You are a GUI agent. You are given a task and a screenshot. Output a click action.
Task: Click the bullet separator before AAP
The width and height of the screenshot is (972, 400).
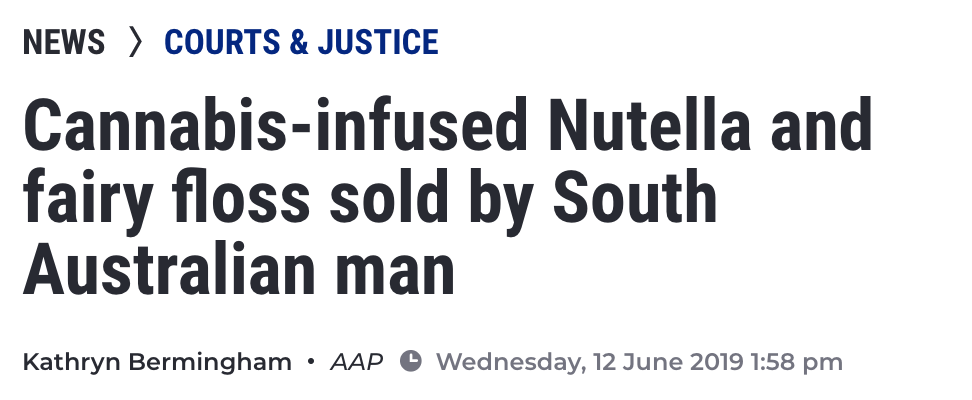coord(311,361)
